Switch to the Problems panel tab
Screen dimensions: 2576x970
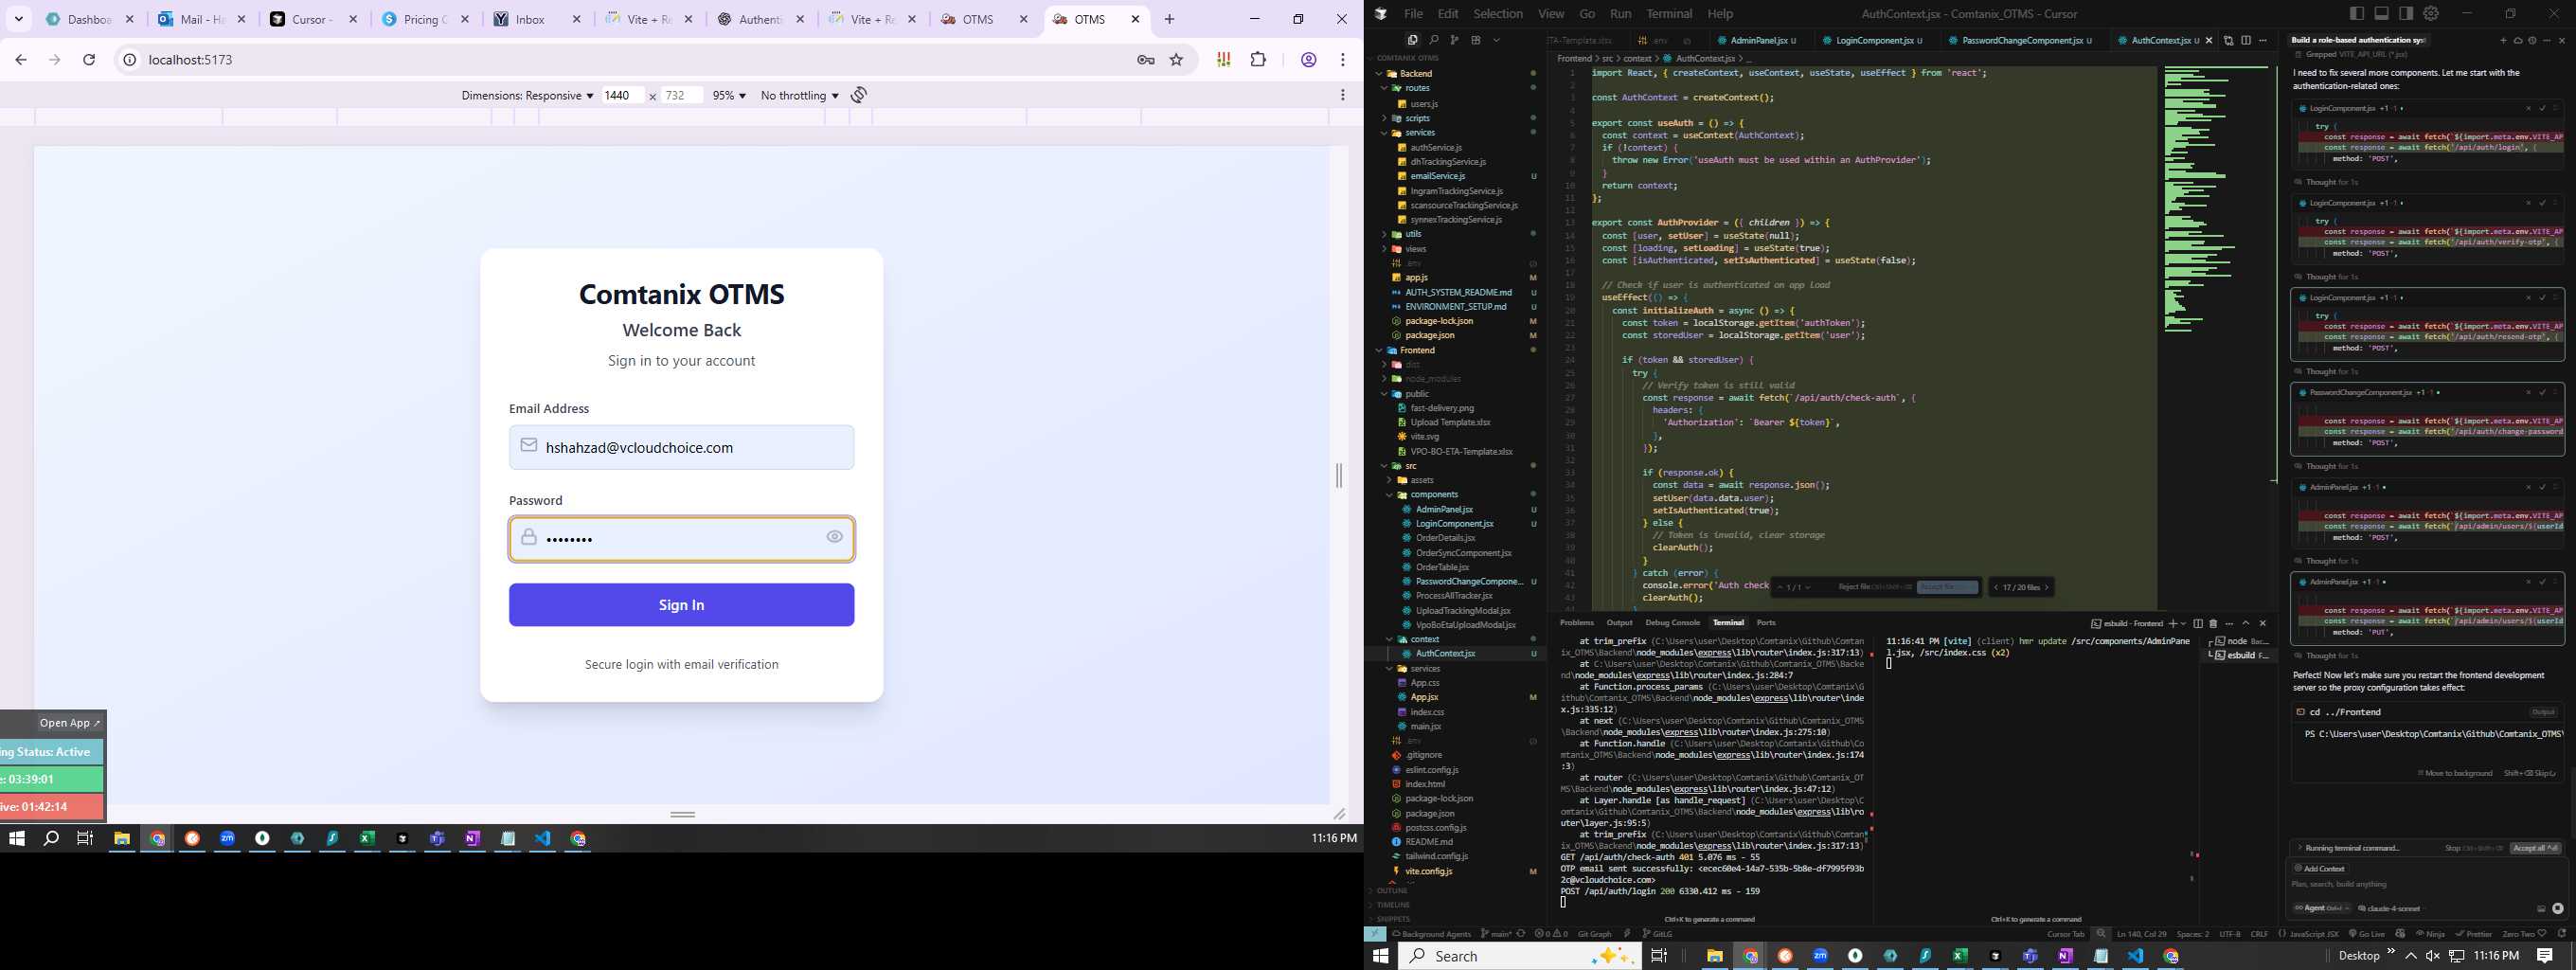point(1576,622)
